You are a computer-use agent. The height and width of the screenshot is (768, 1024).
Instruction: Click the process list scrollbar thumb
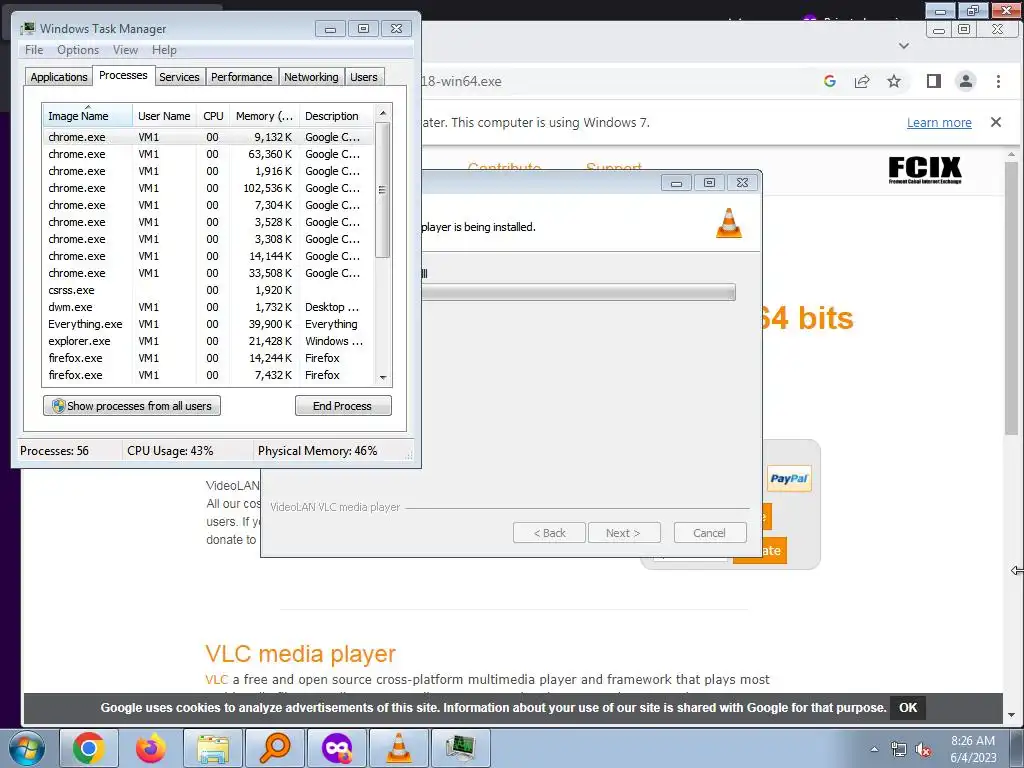click(383, 190)
